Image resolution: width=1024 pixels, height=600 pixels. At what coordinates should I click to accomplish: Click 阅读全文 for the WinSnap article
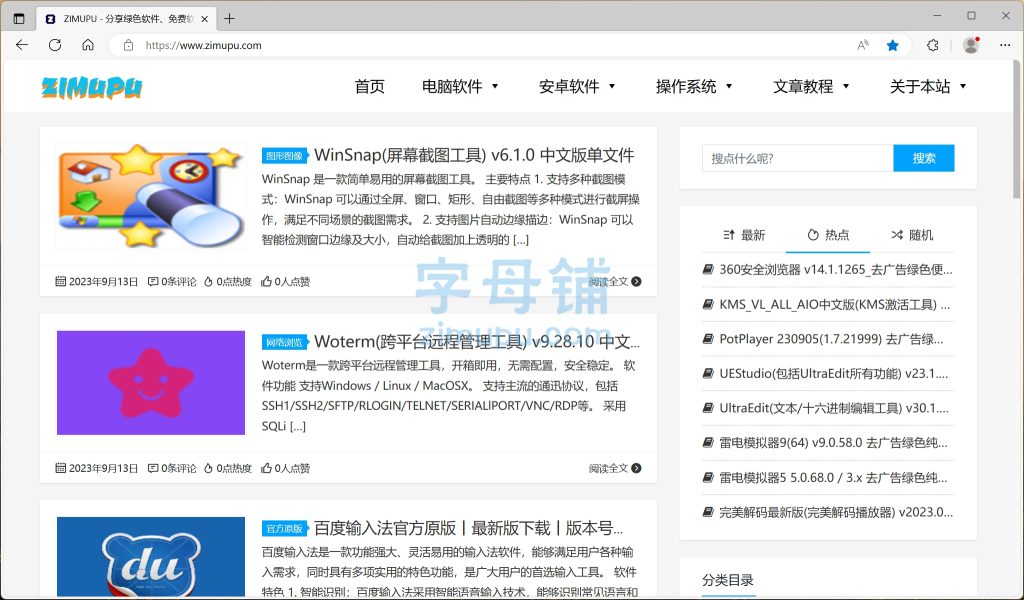coord(615,281)
